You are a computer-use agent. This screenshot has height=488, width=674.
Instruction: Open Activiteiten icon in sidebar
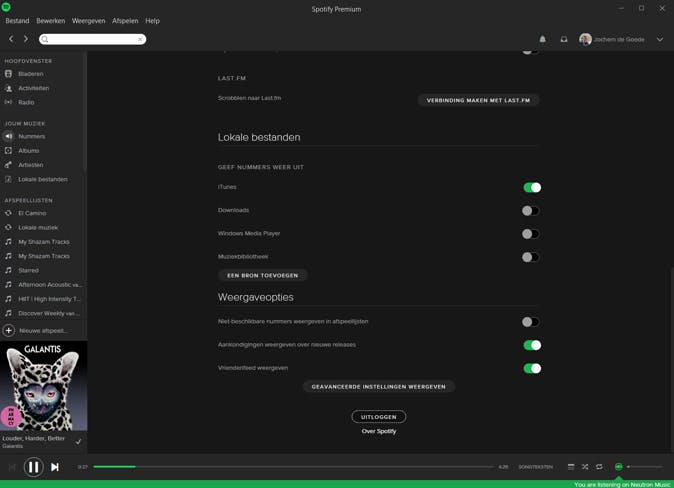(x=8, y=88)
